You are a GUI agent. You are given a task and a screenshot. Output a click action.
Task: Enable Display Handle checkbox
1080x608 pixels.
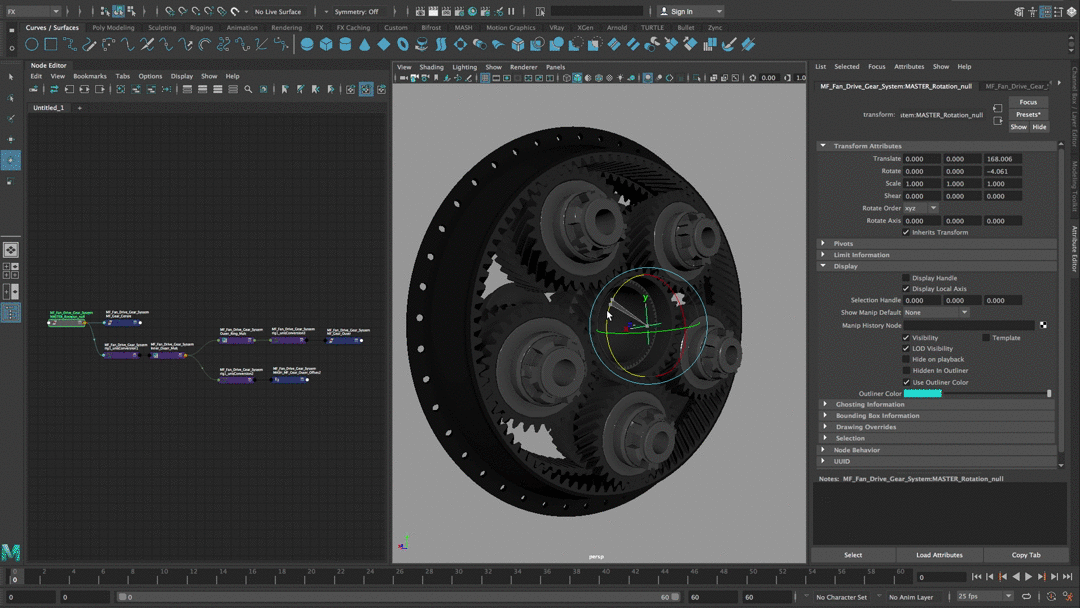pos(906,278)
